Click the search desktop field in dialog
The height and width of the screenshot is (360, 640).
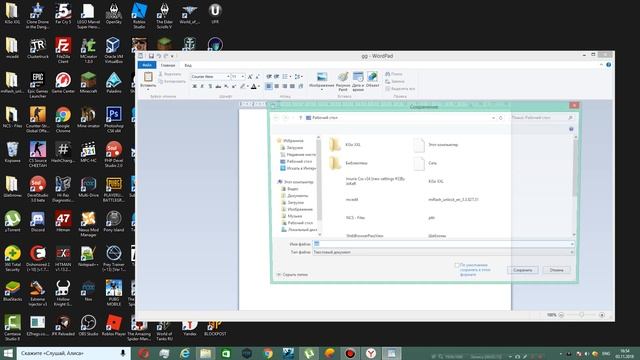click(x=542, y=118)
